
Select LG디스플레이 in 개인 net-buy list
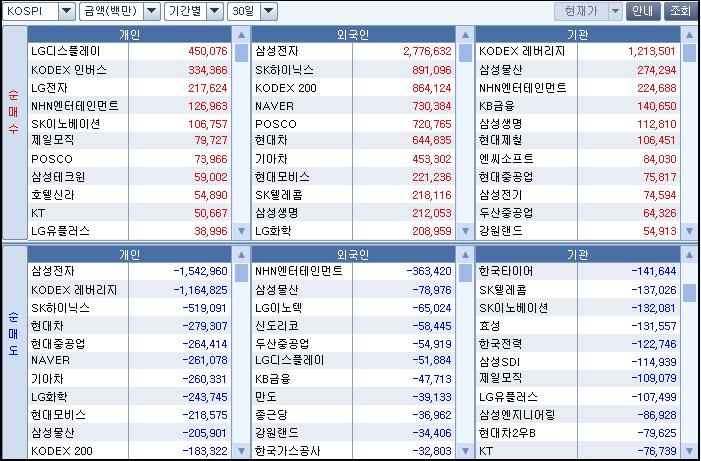[130, 51]
